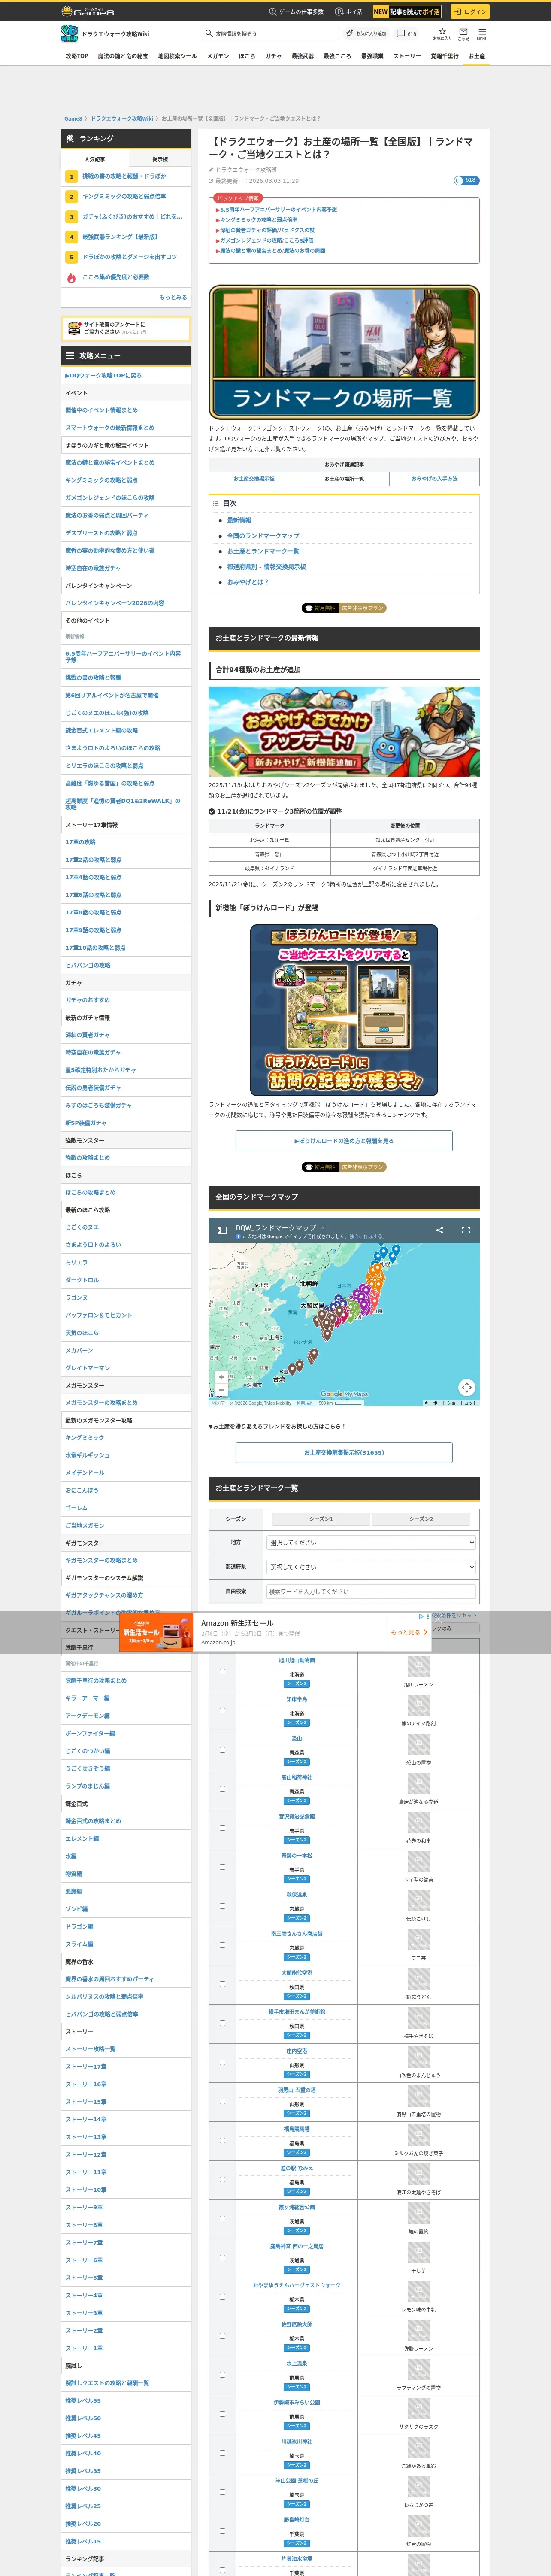The width and height of the screenshot is (551, 2576).
Task: Select the 奇跡の一本松 checkbox
Action: [222, 1867]
